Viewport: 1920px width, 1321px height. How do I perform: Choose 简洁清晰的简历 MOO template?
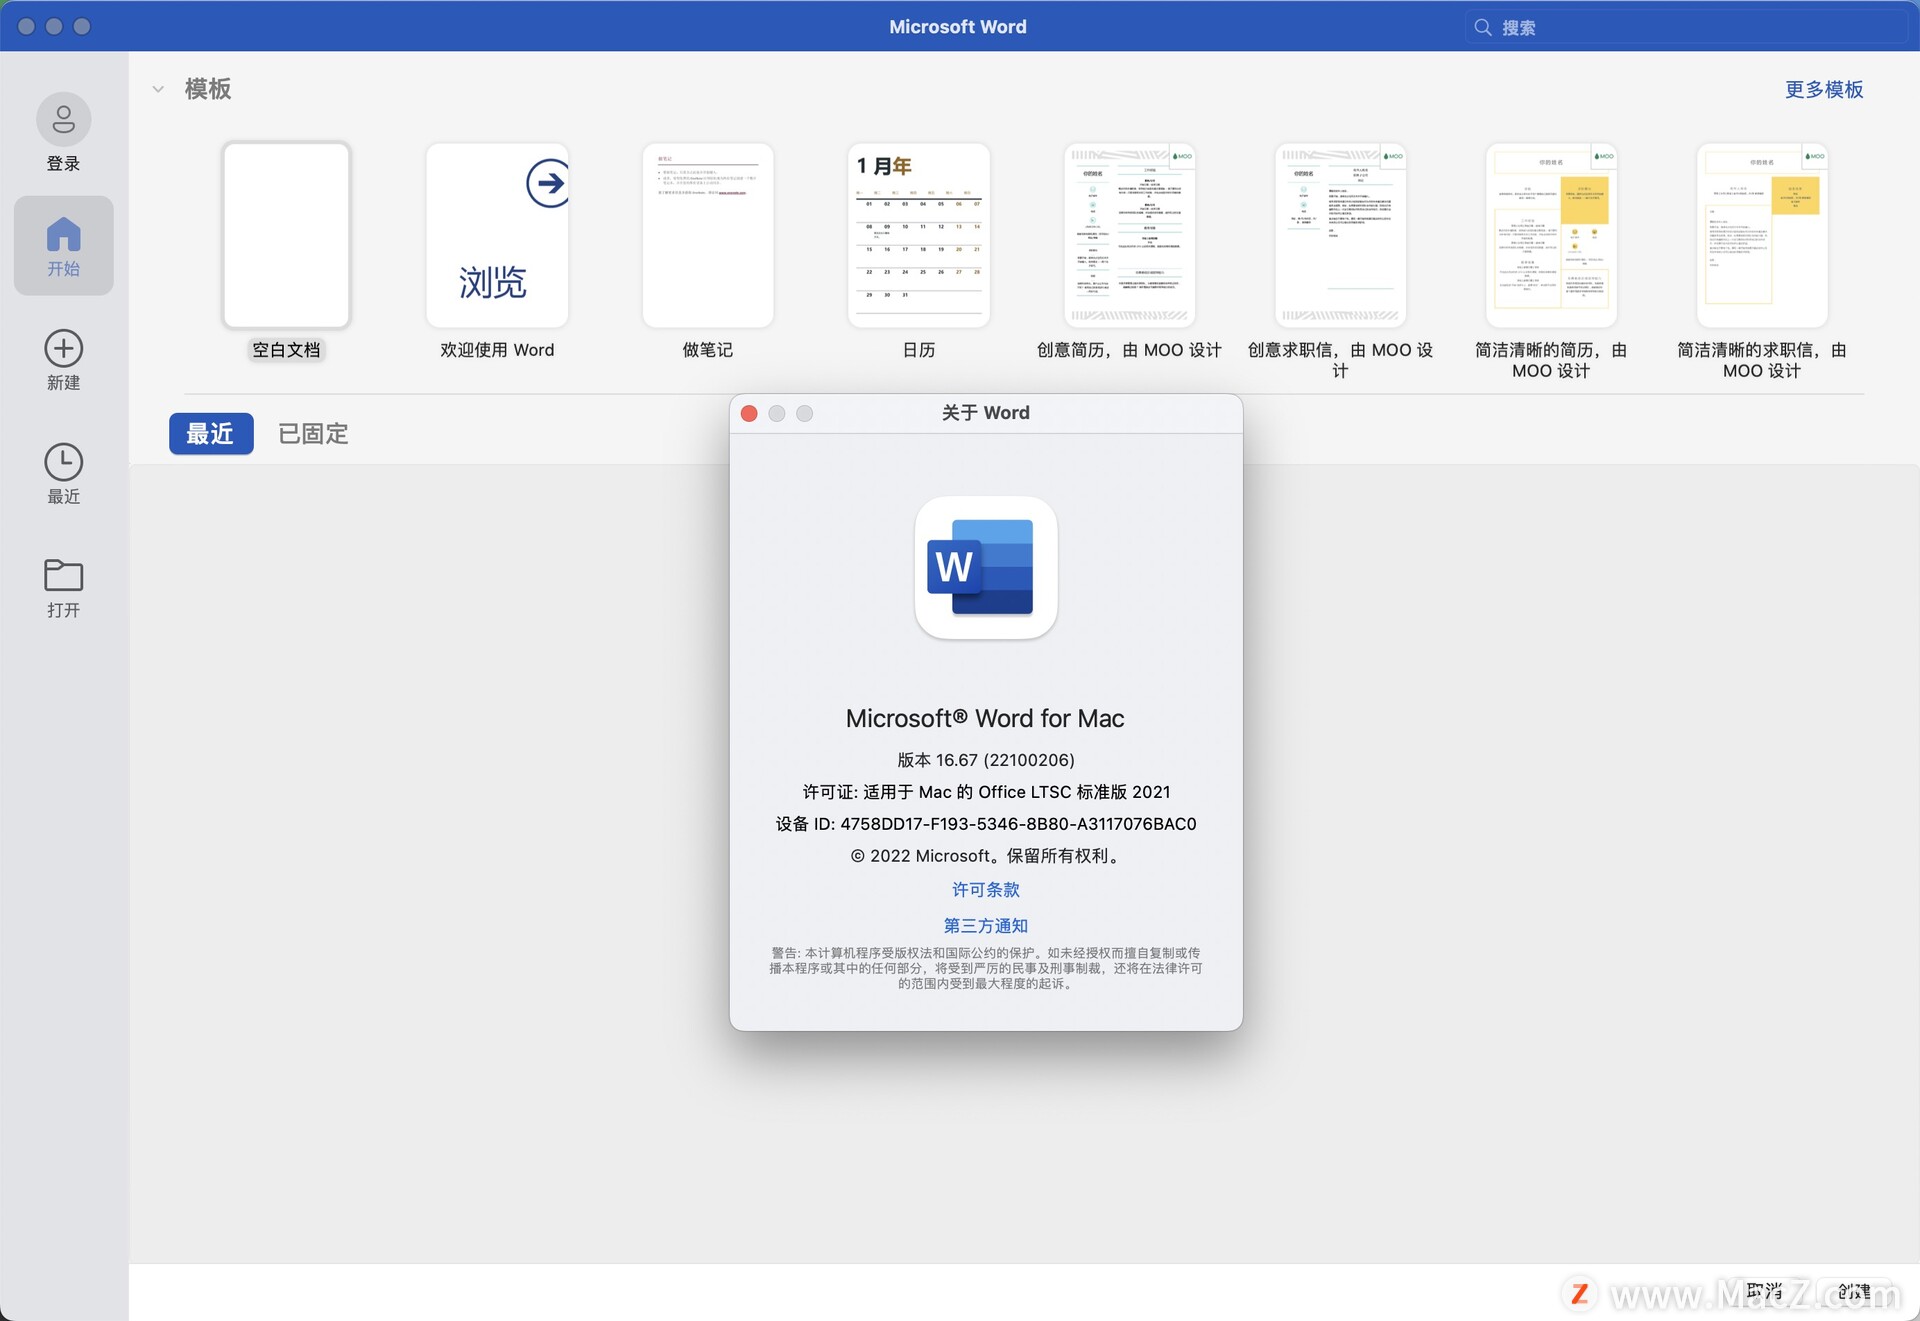point(1551,235)
